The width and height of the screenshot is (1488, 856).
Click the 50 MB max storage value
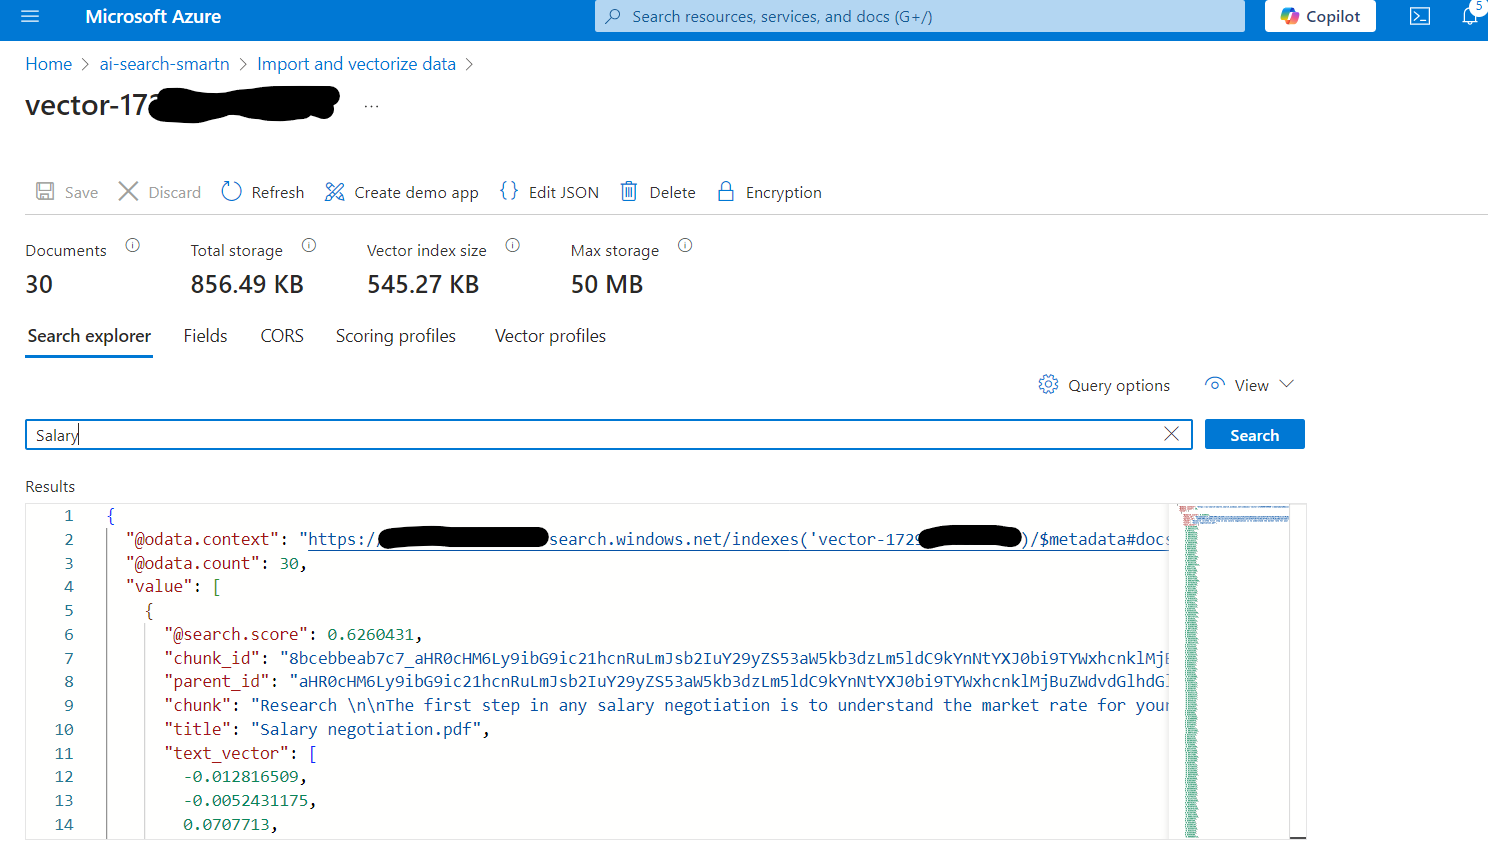click(x=607, y=285)
